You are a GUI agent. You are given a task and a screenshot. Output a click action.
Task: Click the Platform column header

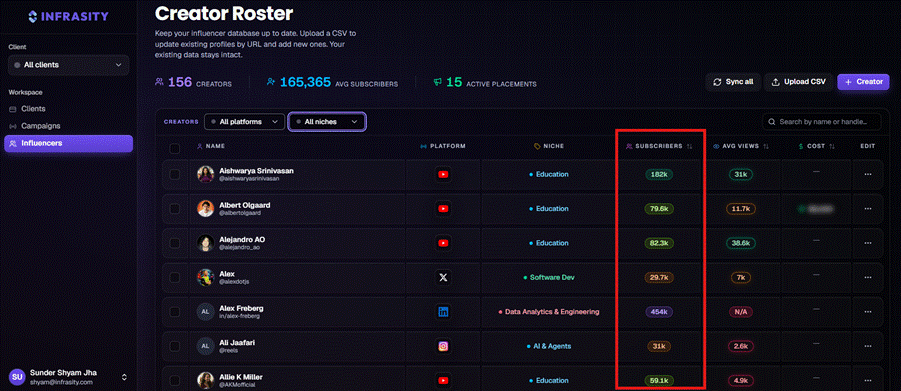[x=443, y=147]
